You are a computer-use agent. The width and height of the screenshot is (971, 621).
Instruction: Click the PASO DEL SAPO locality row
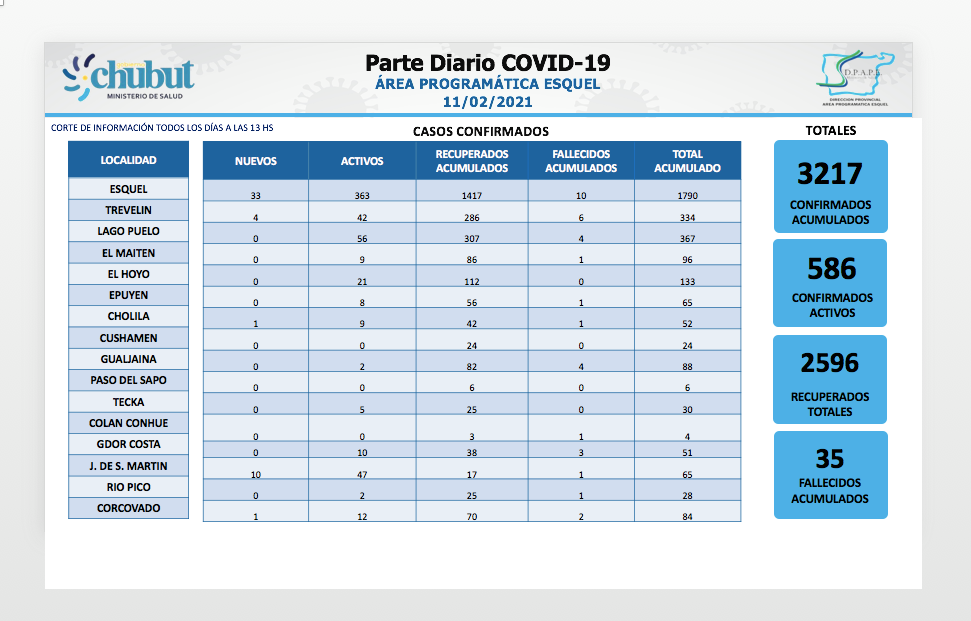coord(128,380)
